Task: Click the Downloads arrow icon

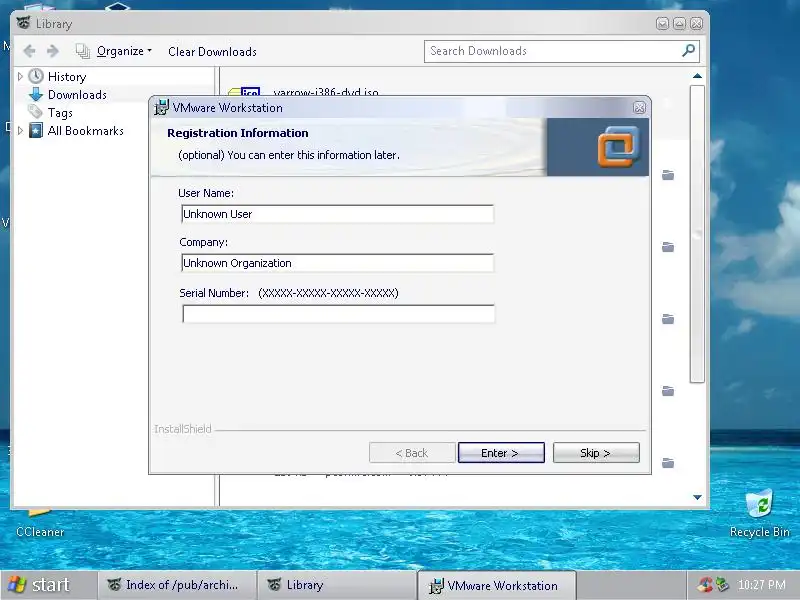Action: [x=36, y=94]
